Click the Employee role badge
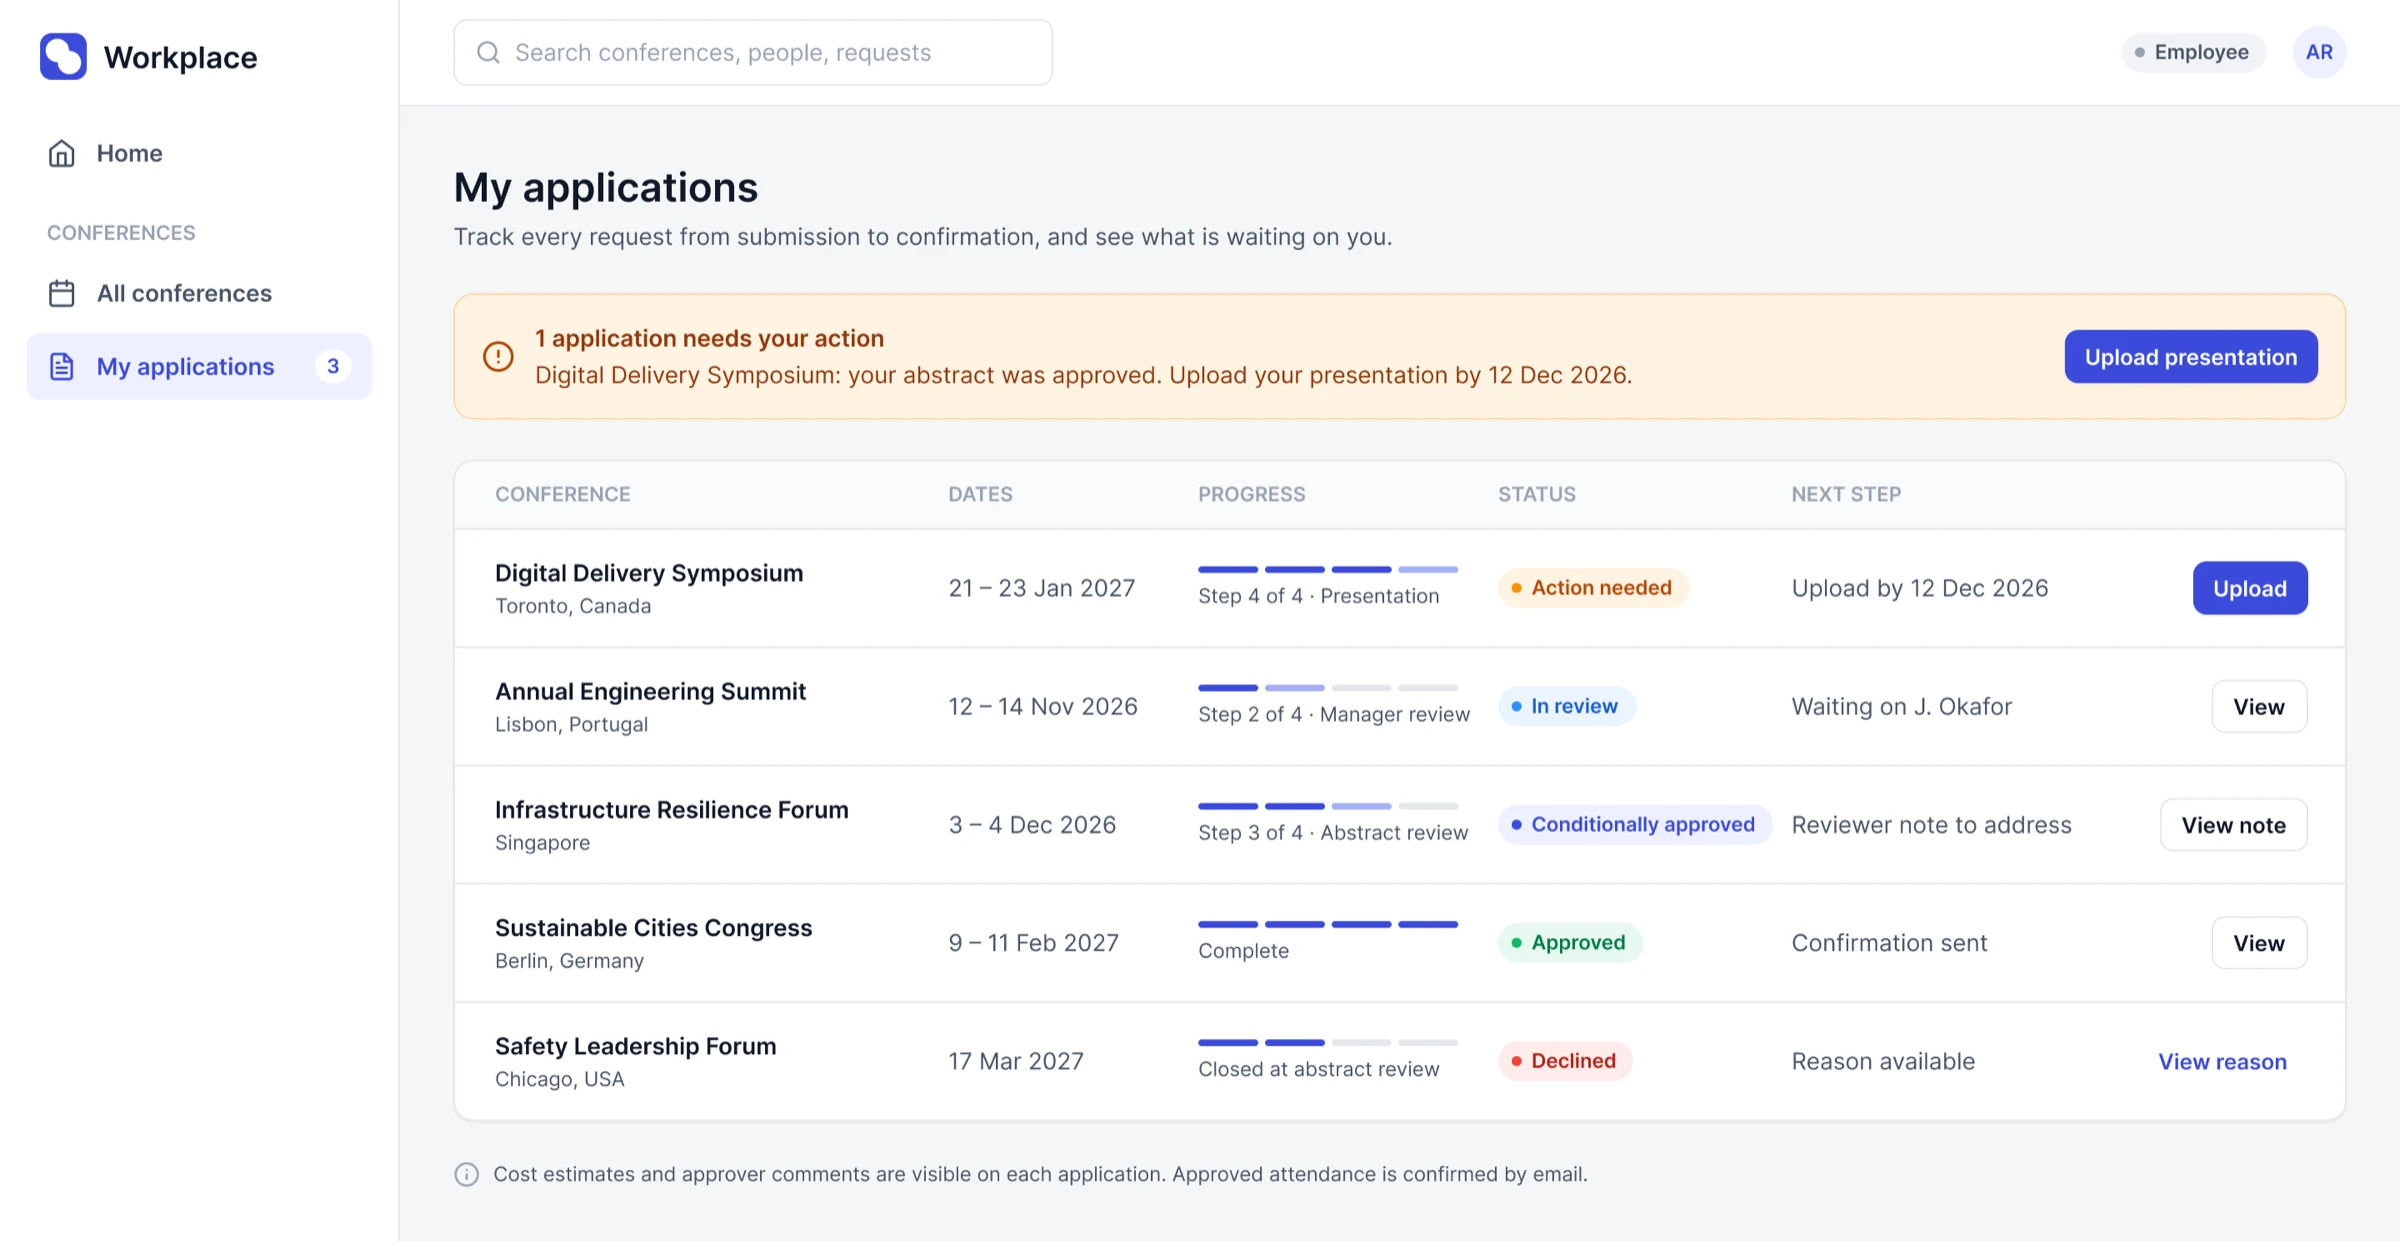2400x1241 pixels. point(2193,52)
